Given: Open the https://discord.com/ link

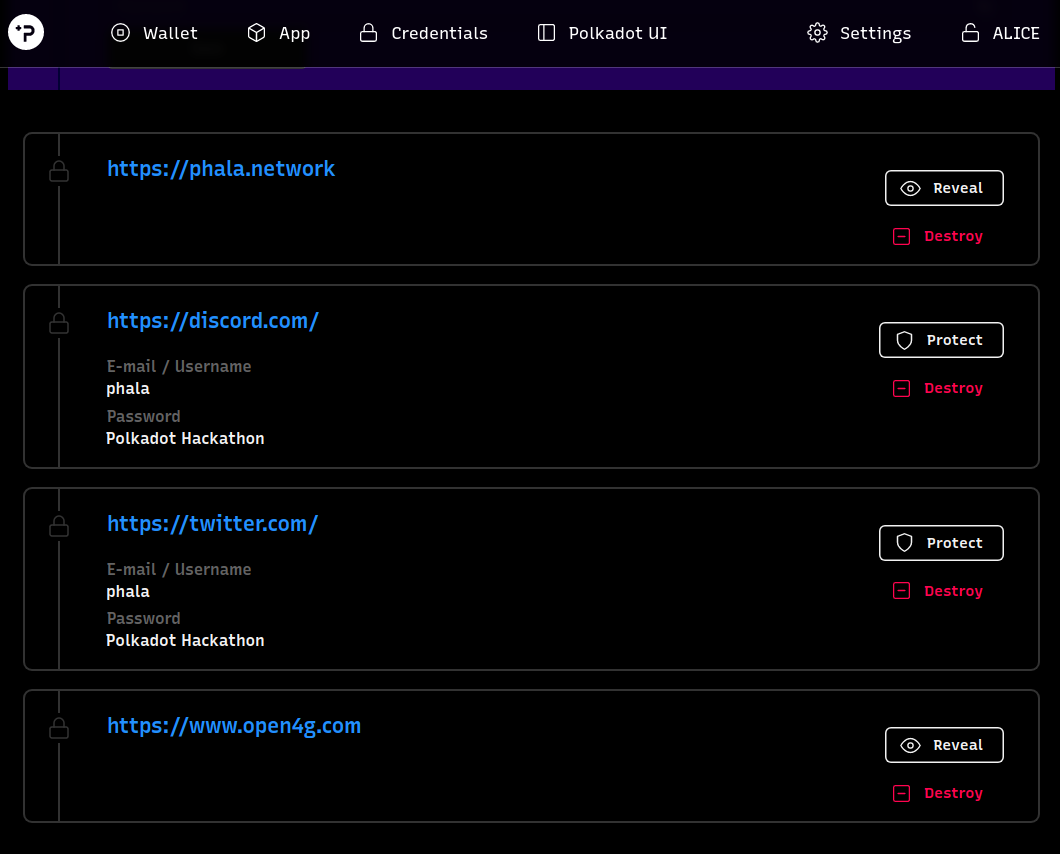Looking at the screenshot, I should tap(213, 321).
